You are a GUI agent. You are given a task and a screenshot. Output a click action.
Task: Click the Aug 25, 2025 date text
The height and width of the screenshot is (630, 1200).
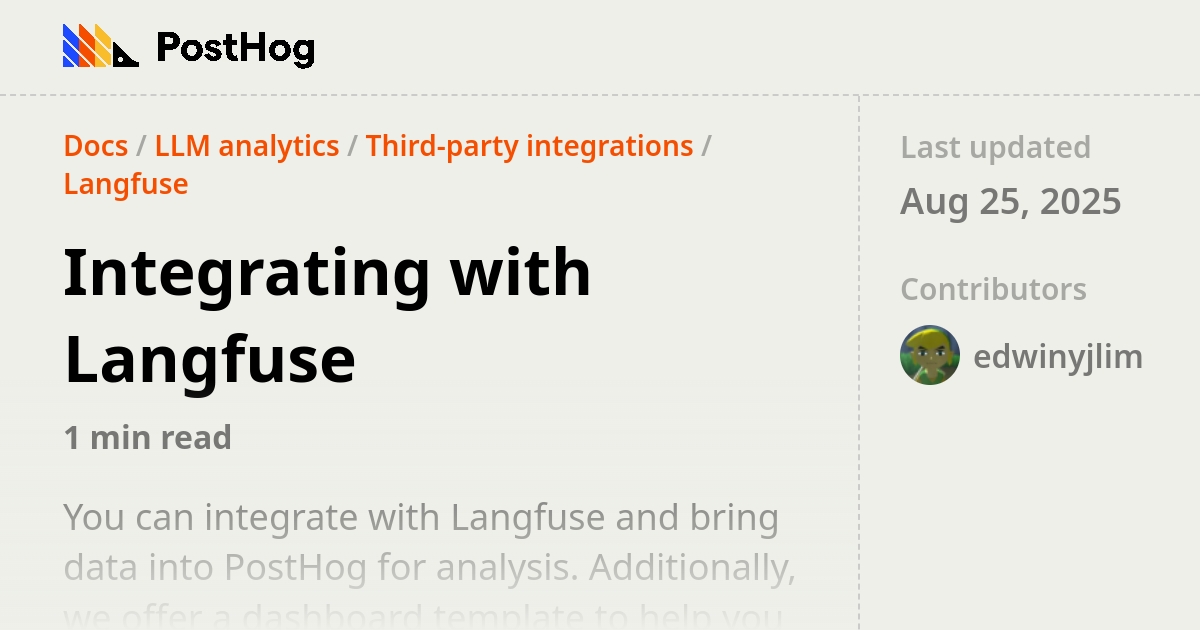1011,201
